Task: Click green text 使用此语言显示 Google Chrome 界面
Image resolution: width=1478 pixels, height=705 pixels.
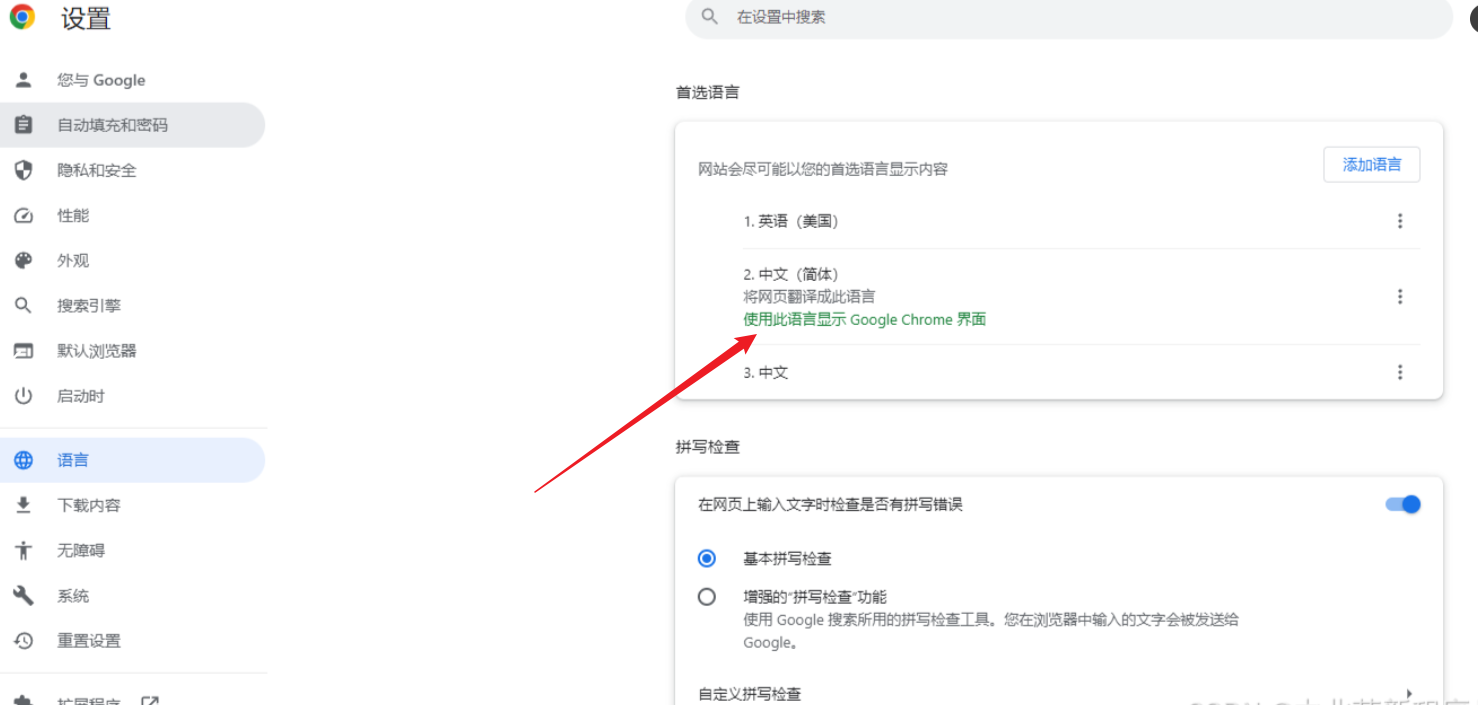Action: pos(865,319)
